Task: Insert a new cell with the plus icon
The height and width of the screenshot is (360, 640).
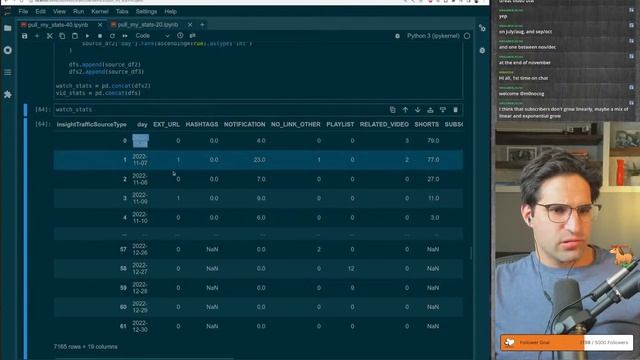Action: point(37,36)
